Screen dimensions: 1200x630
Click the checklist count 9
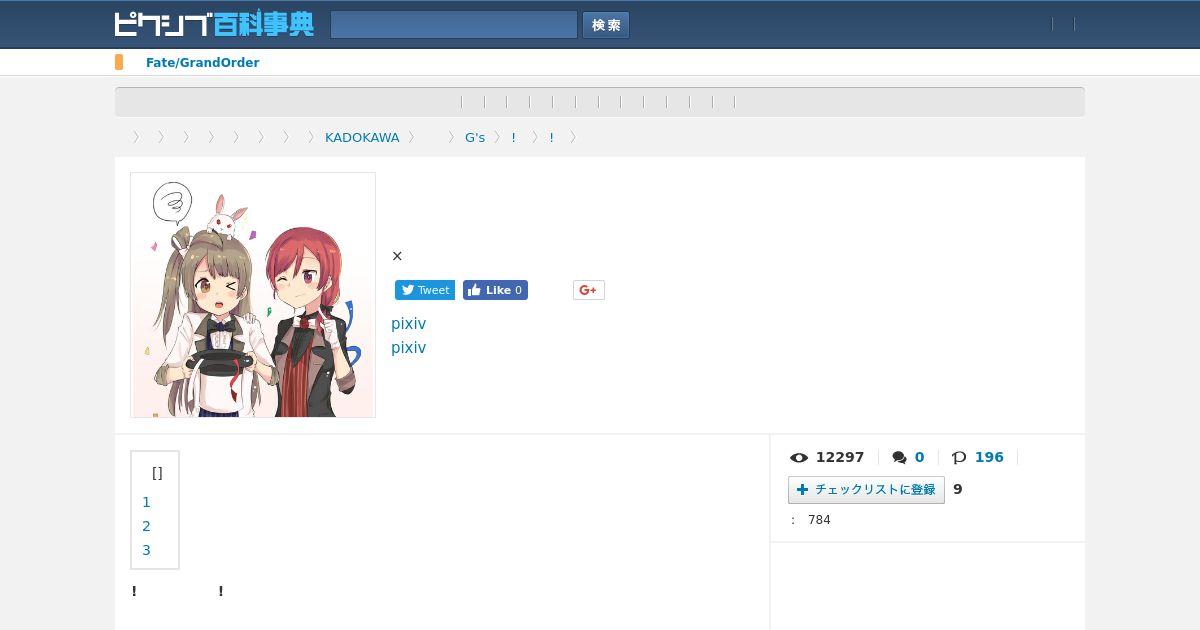pos(958,489)
